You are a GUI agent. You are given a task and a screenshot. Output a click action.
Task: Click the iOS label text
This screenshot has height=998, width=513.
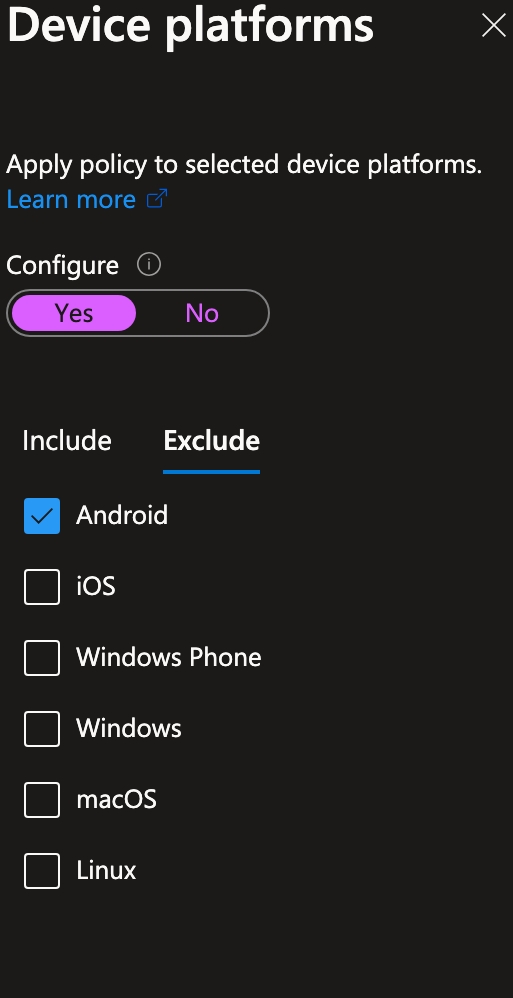[x=96, y=587]
